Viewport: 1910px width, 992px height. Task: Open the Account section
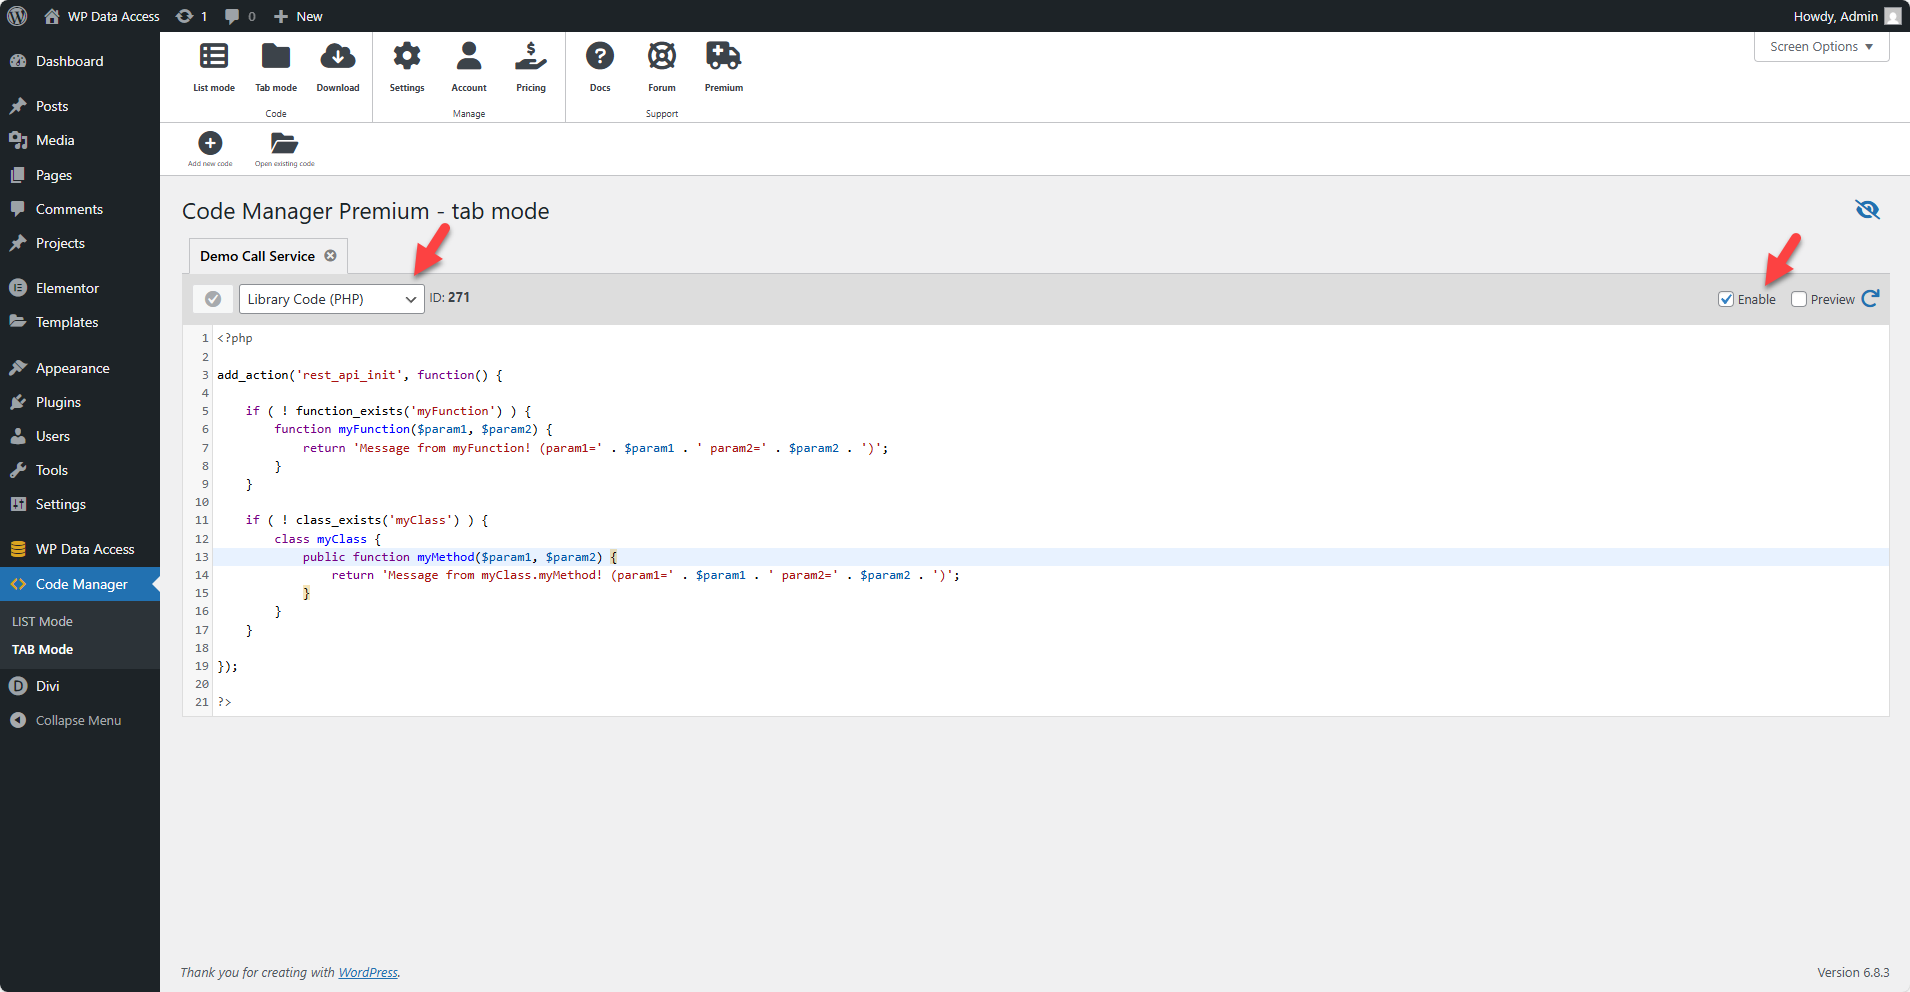[469, 65]
